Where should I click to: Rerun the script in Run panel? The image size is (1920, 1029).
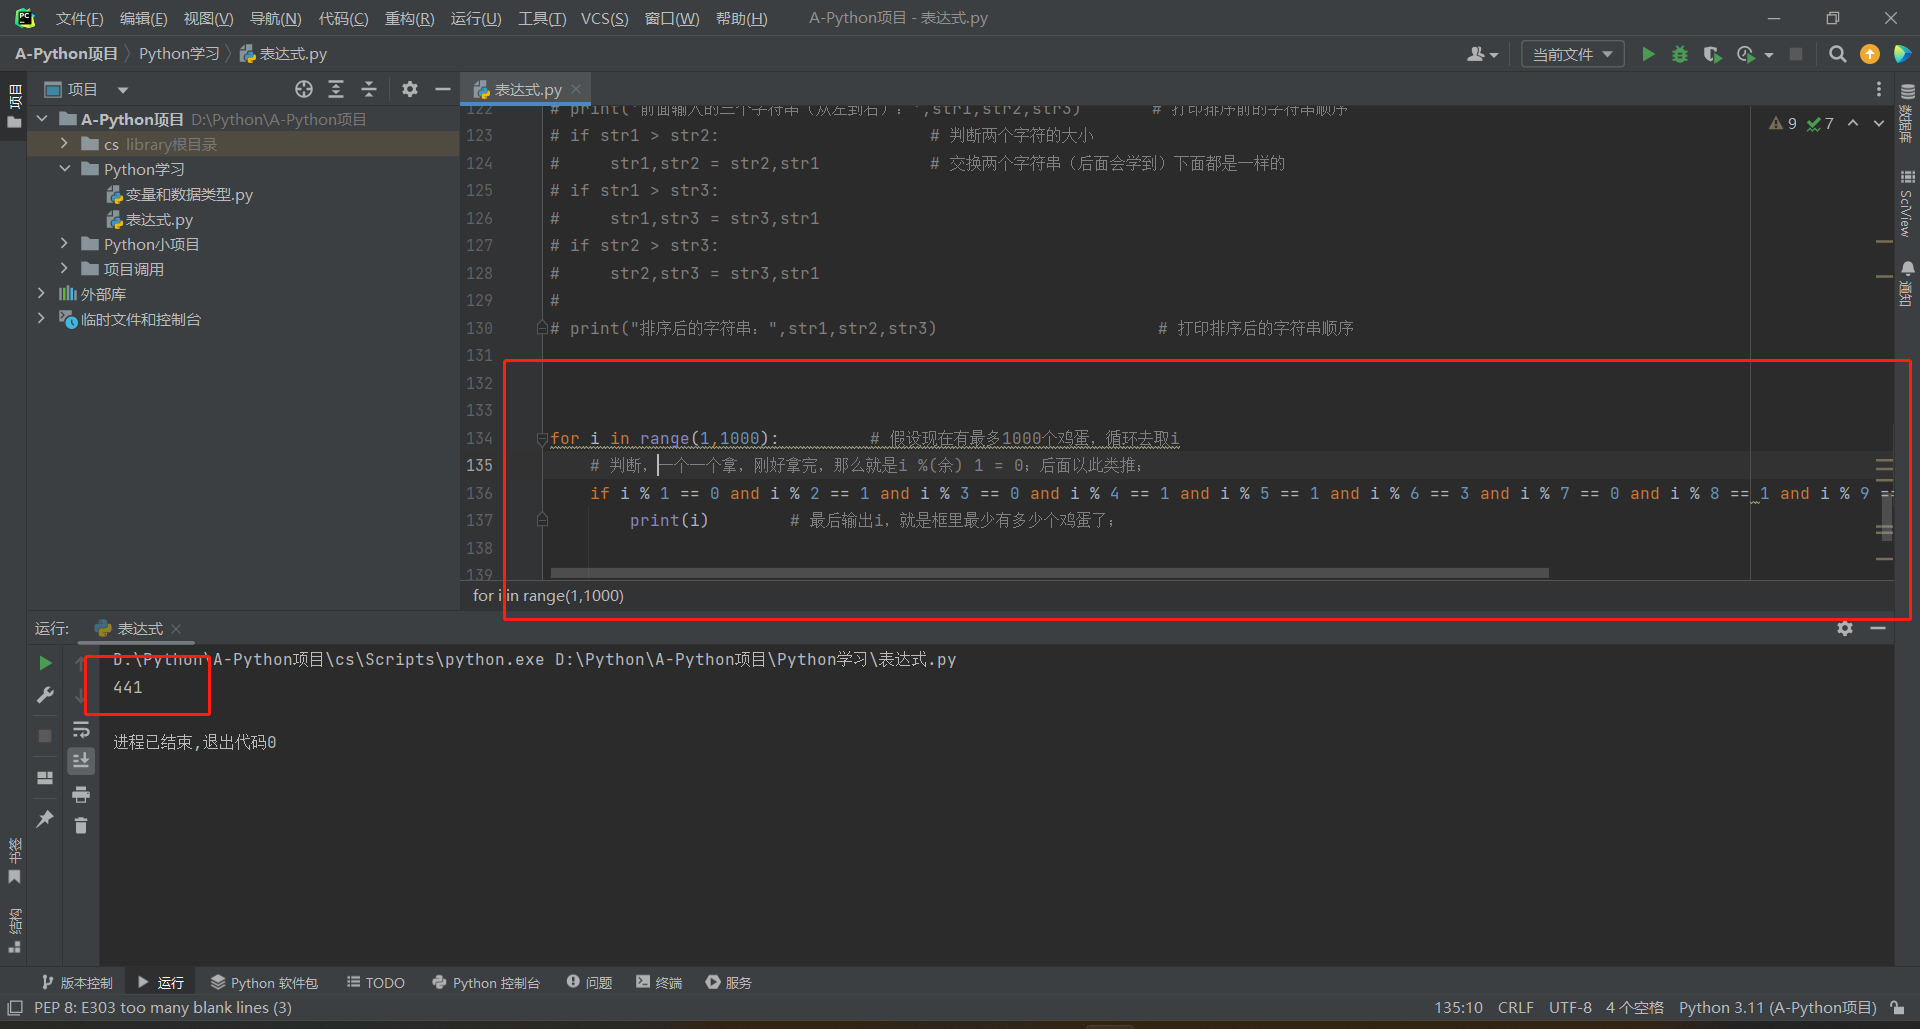(45, 663)
